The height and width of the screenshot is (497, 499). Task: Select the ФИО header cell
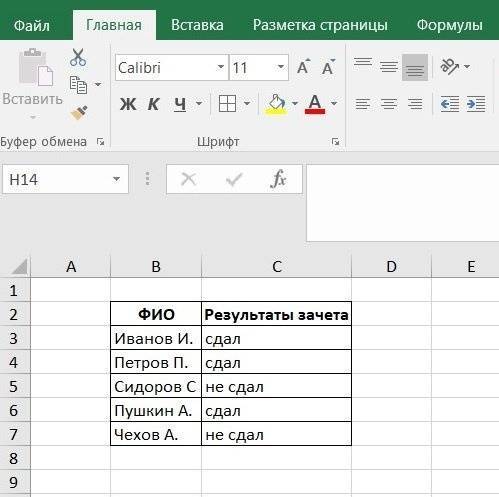[x=156, y=314]
